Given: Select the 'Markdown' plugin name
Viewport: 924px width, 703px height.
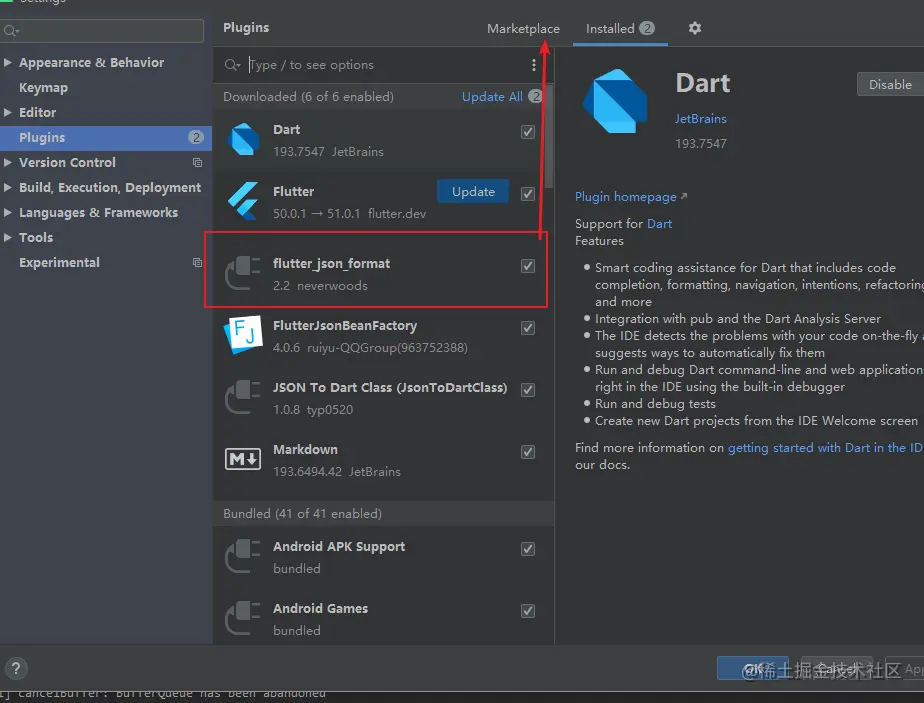Looking at the screenshot, I should (305, 449).
